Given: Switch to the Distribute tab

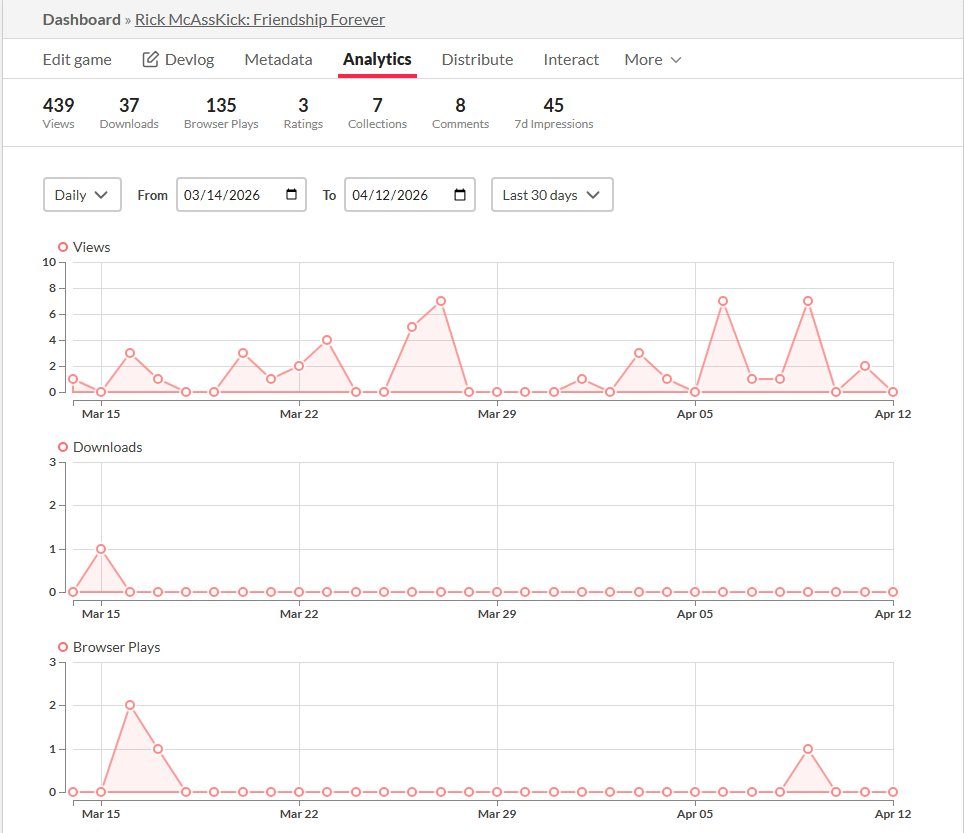Looking at the screenshot, I should click(x=477, y=60).
